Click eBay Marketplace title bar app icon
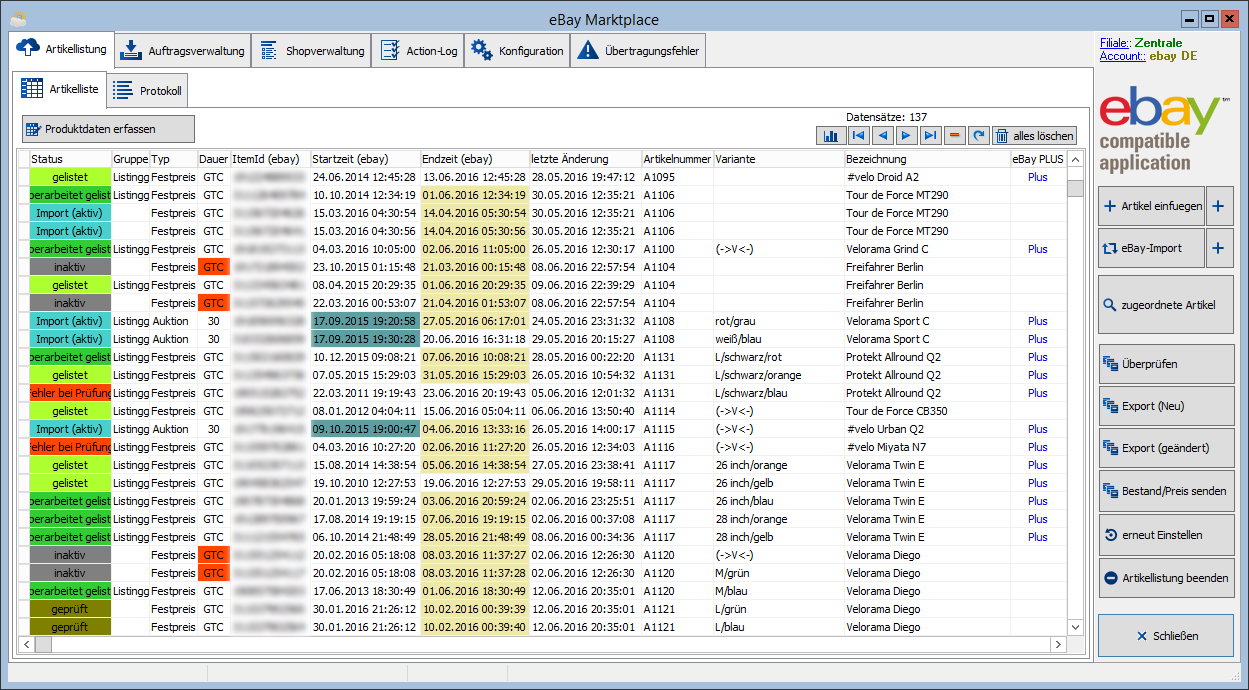This screenshot has width=1249, height=690. point(18,19)
